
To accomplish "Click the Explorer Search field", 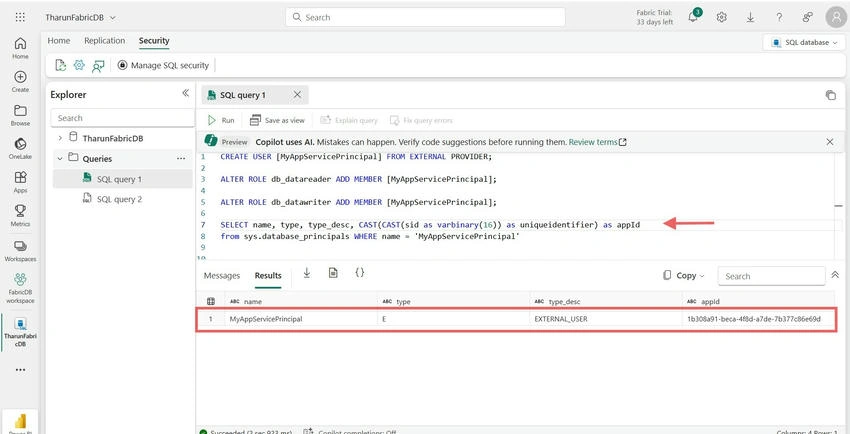I will point(123,118).
